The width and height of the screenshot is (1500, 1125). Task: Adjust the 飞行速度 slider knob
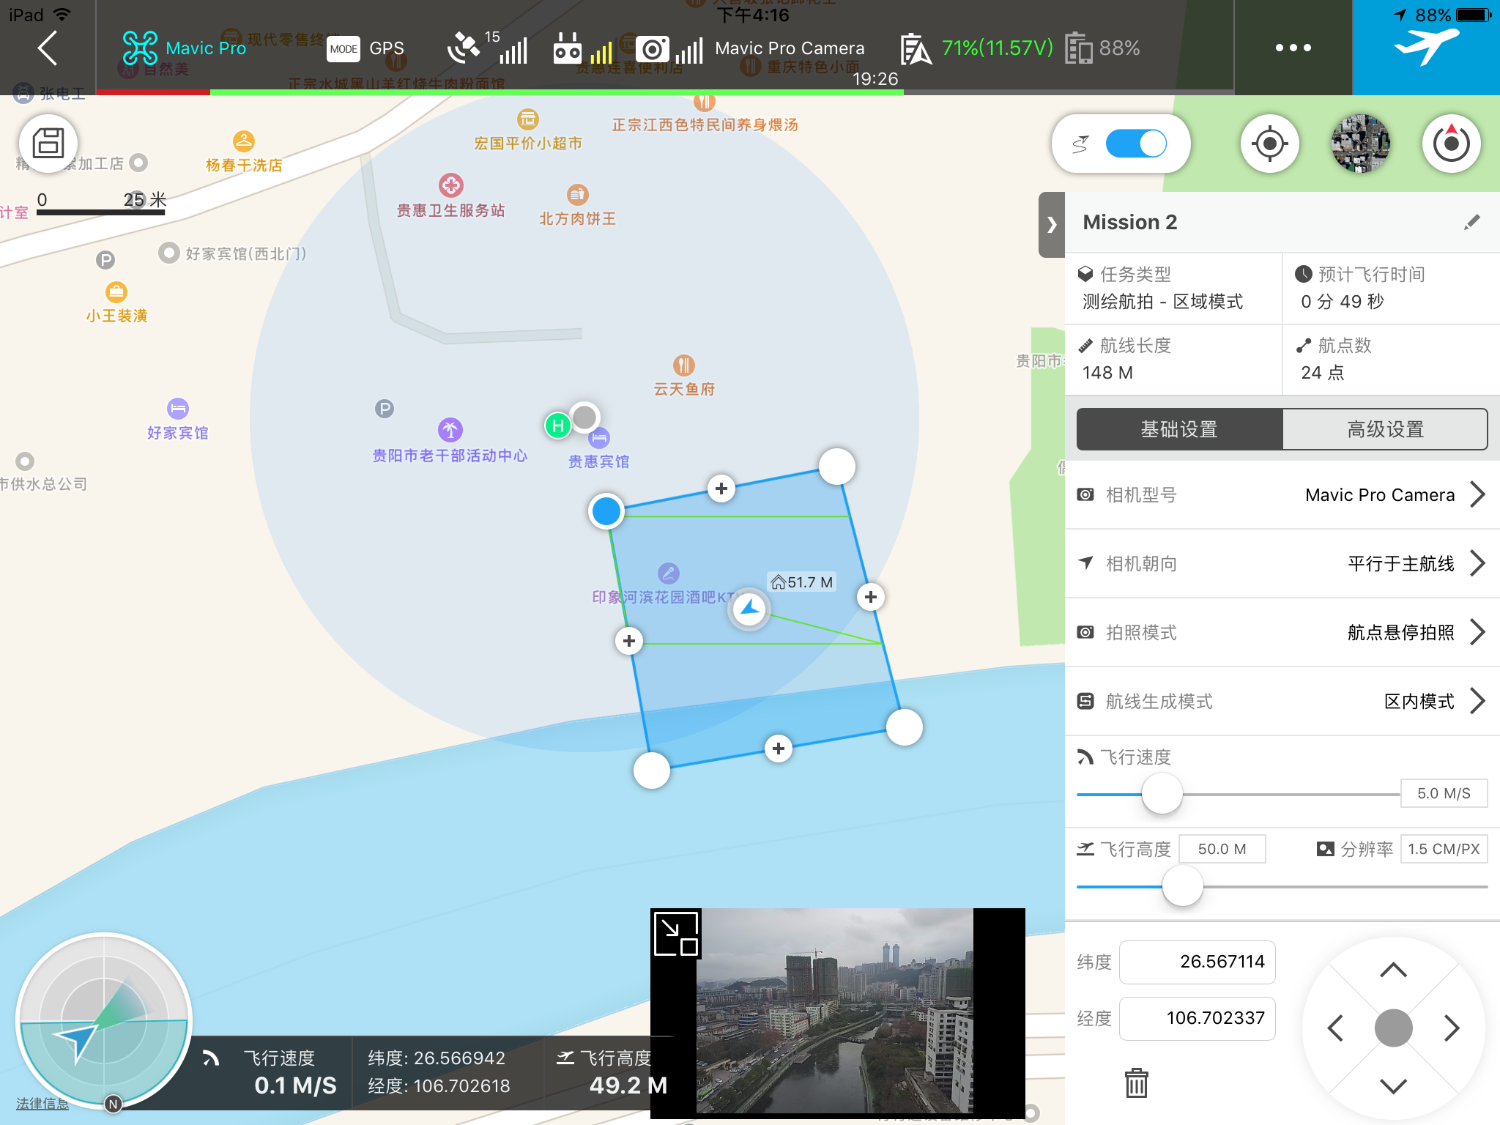tap(1162, 794)
